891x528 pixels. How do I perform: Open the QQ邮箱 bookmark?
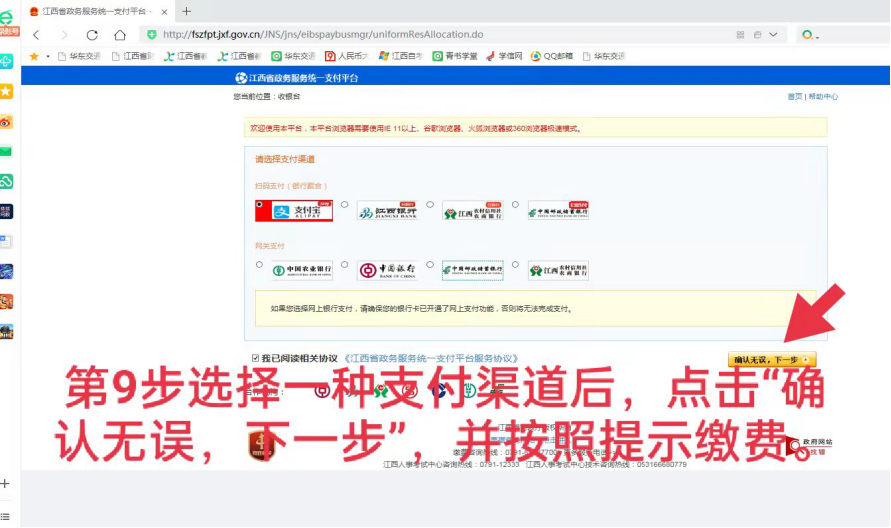point(551,57)
